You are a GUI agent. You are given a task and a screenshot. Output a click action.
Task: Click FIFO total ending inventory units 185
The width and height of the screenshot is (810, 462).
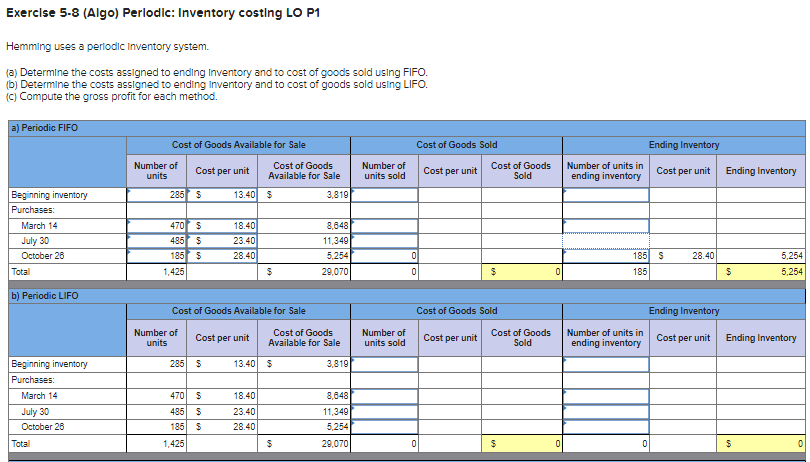606,272
